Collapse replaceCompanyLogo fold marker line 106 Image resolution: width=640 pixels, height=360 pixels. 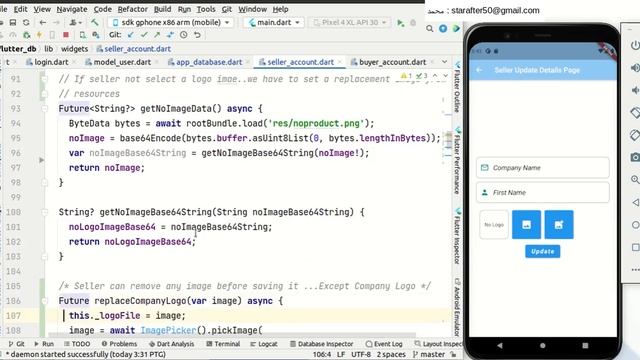pyautogui.click(x=44, y=301)
